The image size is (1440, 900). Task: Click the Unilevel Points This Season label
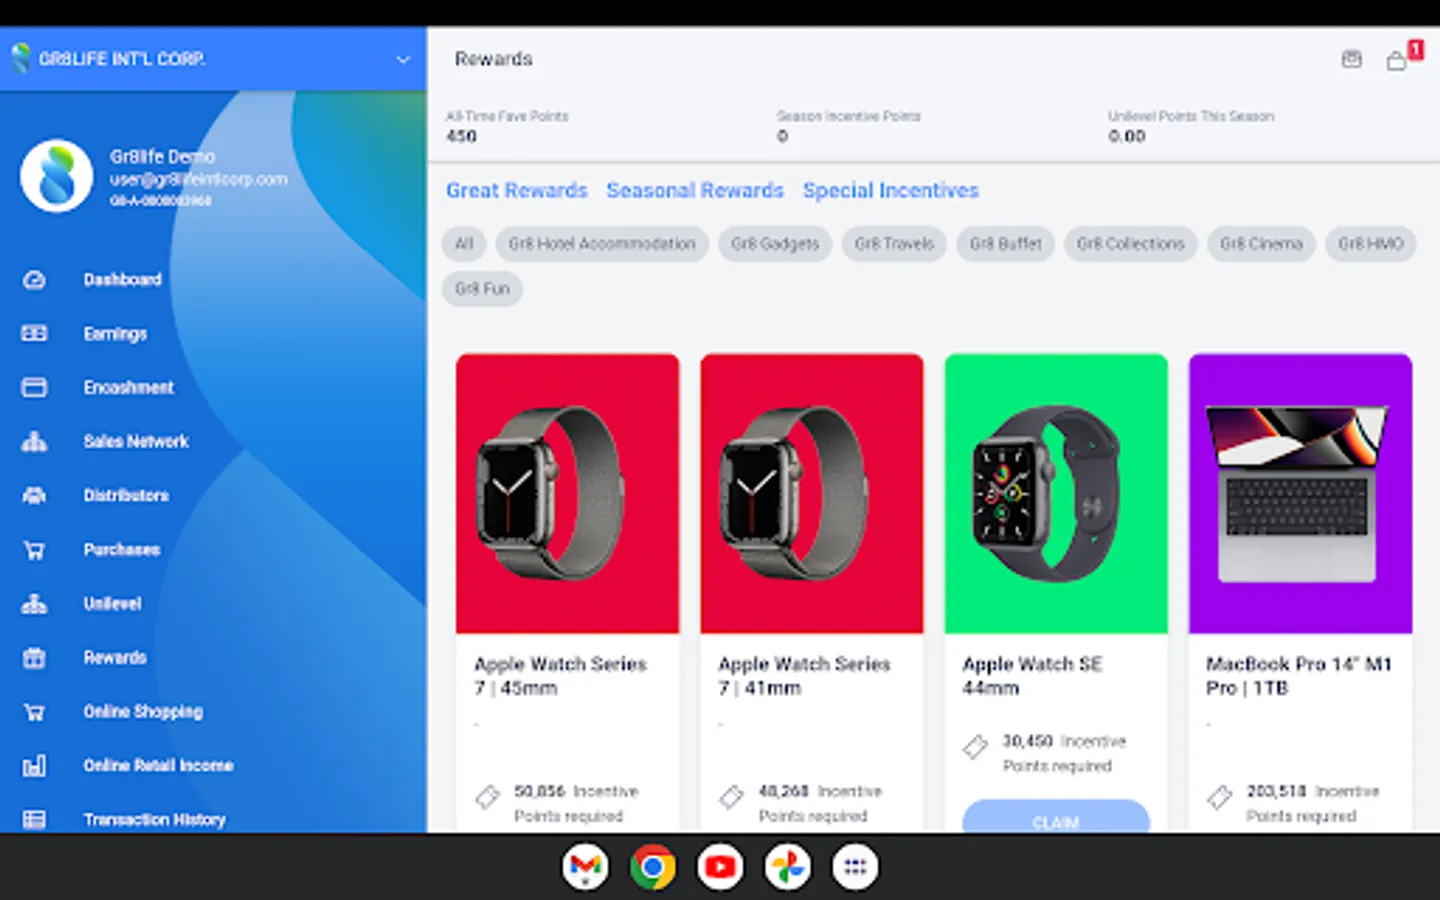click(x=1191, y=117)
